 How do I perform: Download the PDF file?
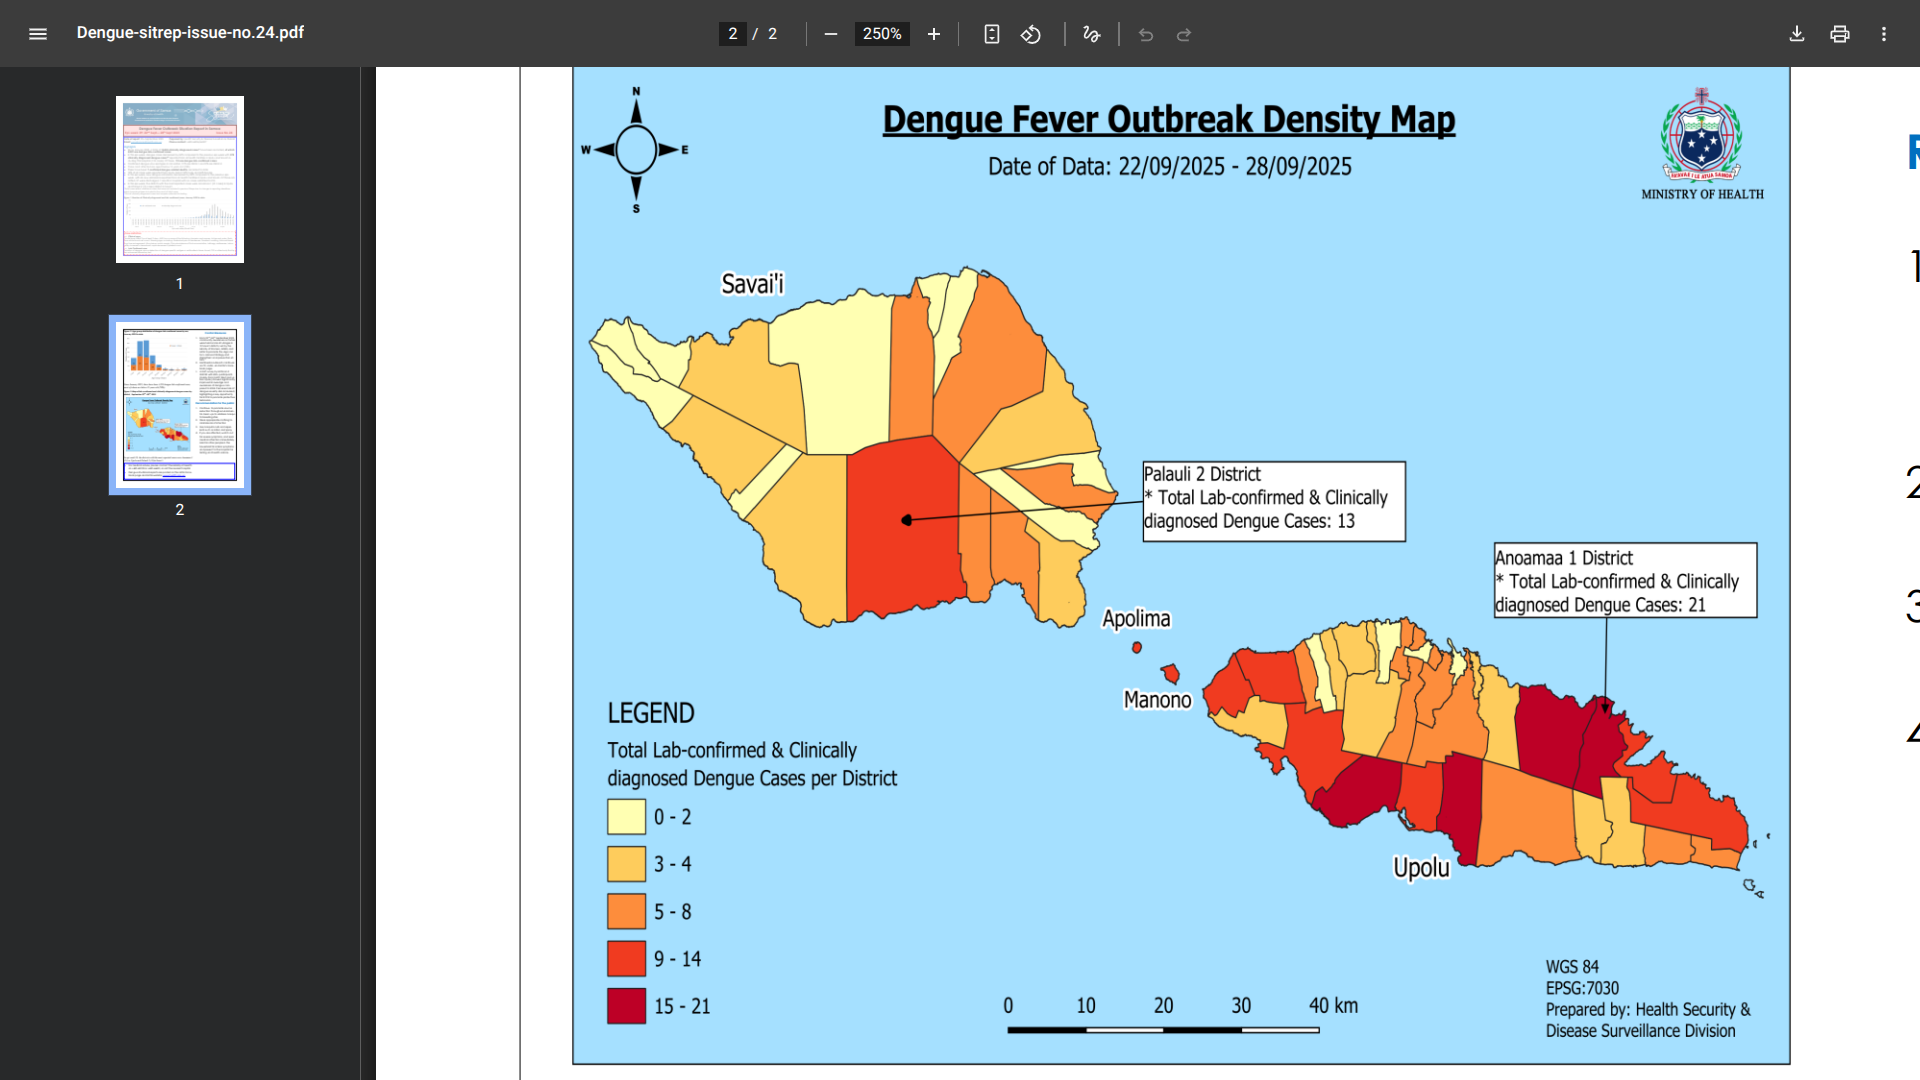coord(1797,34)
